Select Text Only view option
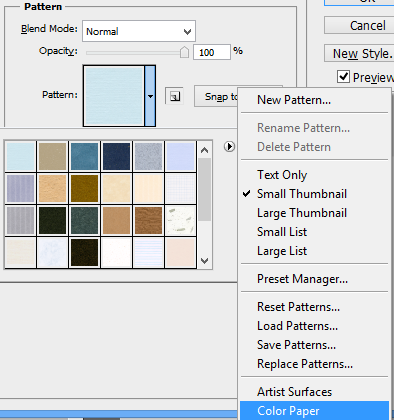Screen dimensions: 394x420 (x=314, y=175)
